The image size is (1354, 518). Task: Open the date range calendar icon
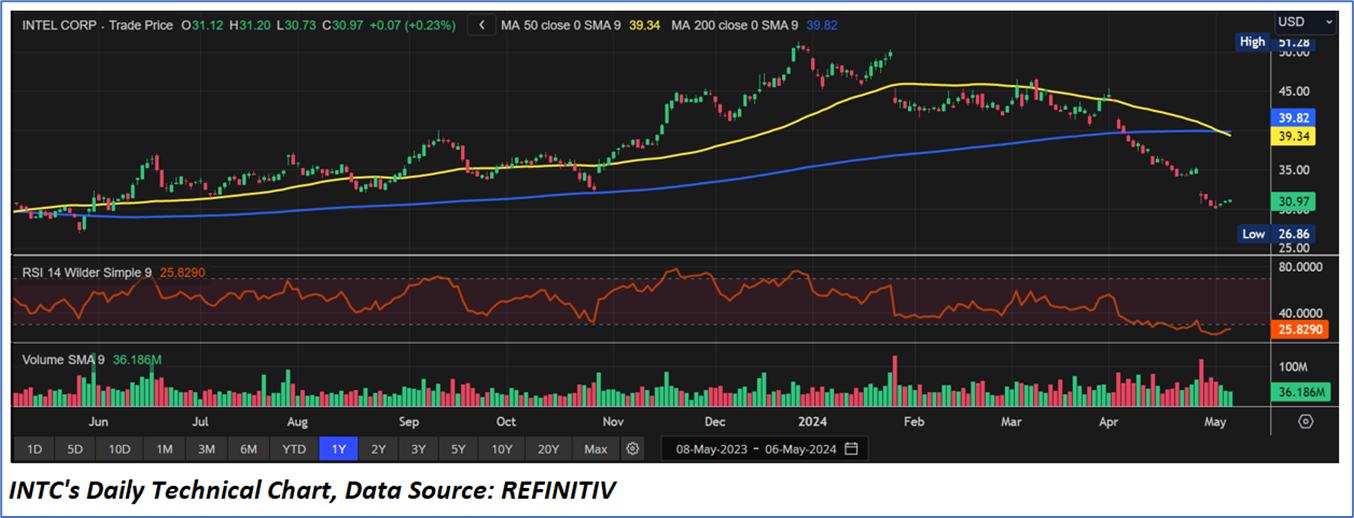point(851,449)
